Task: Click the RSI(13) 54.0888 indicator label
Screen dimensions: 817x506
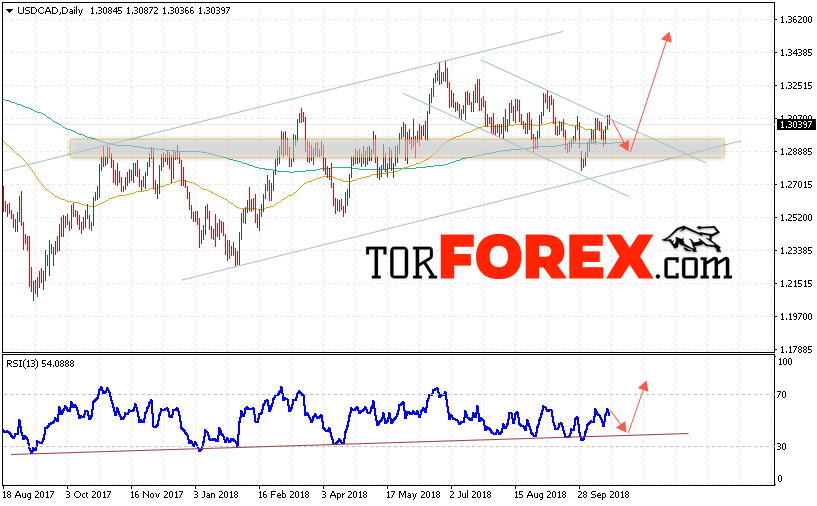Action: click(x=40, y=363)
